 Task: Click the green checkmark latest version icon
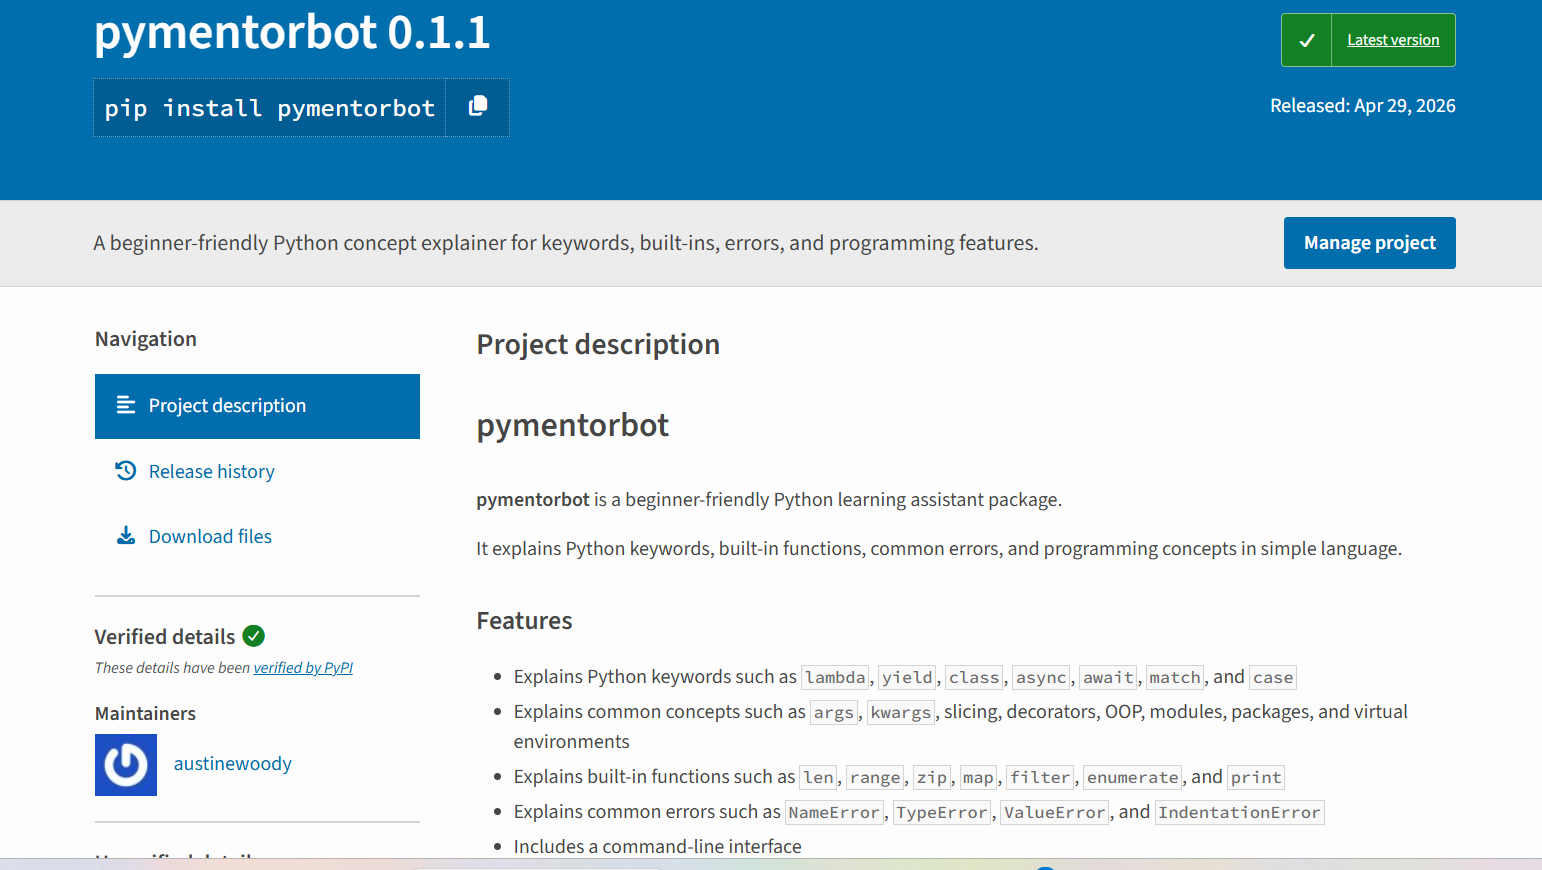1307,40
